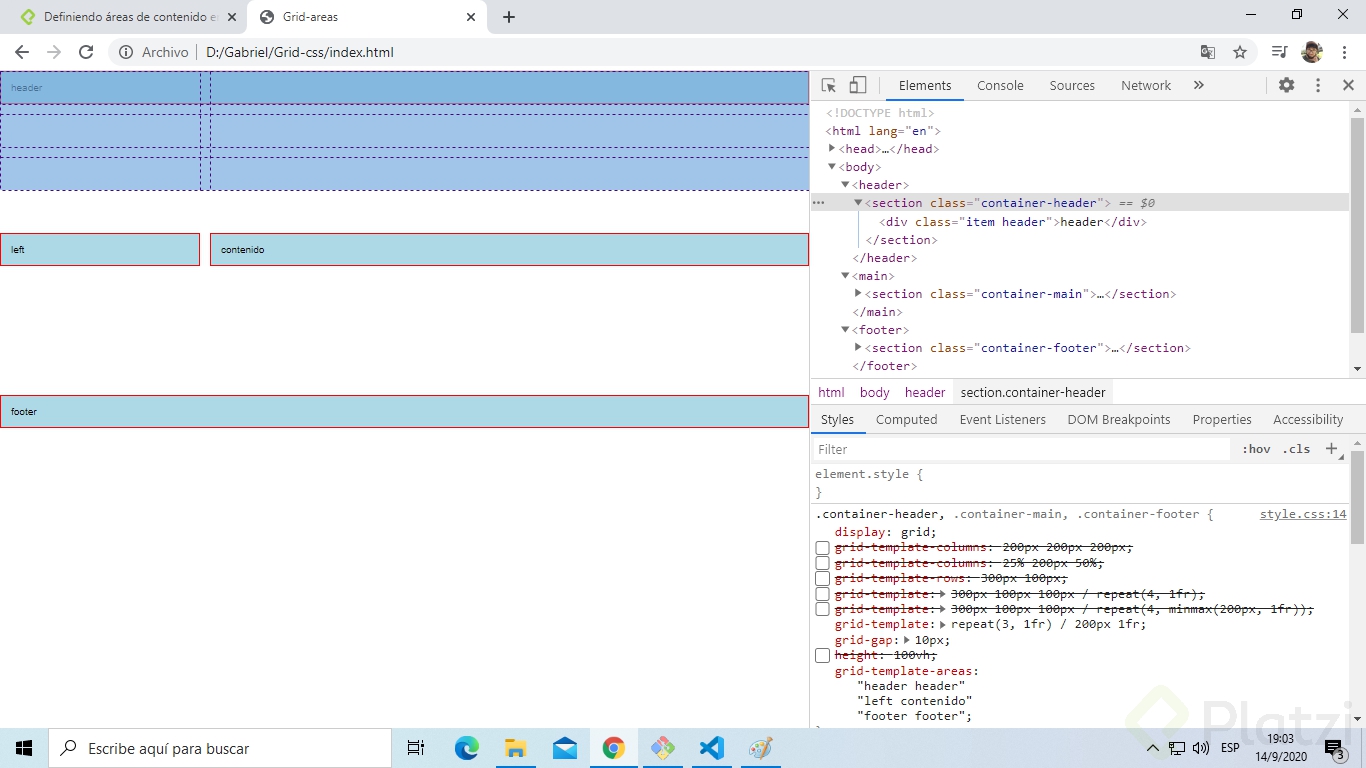Activate the inspect element picker icon

(828, 85)
